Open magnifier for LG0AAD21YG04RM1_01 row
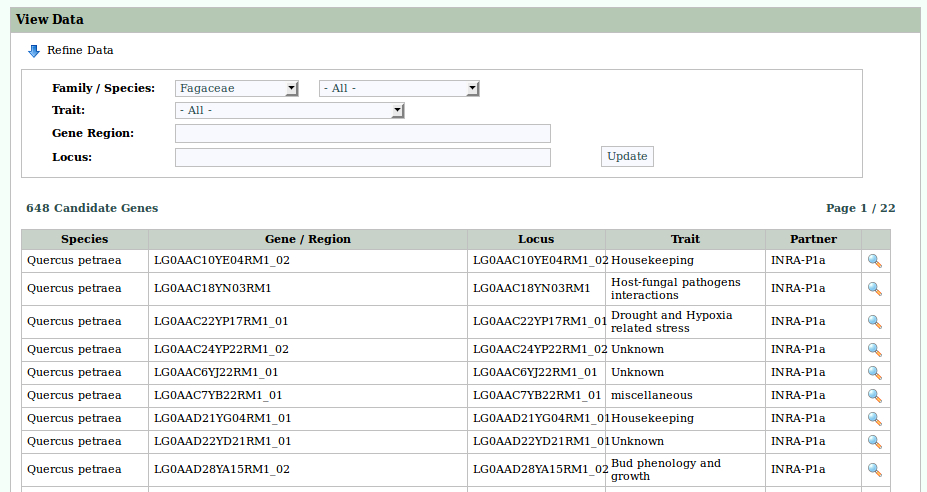The height and width of the screenshot is (492, 927). click(874, 419)
